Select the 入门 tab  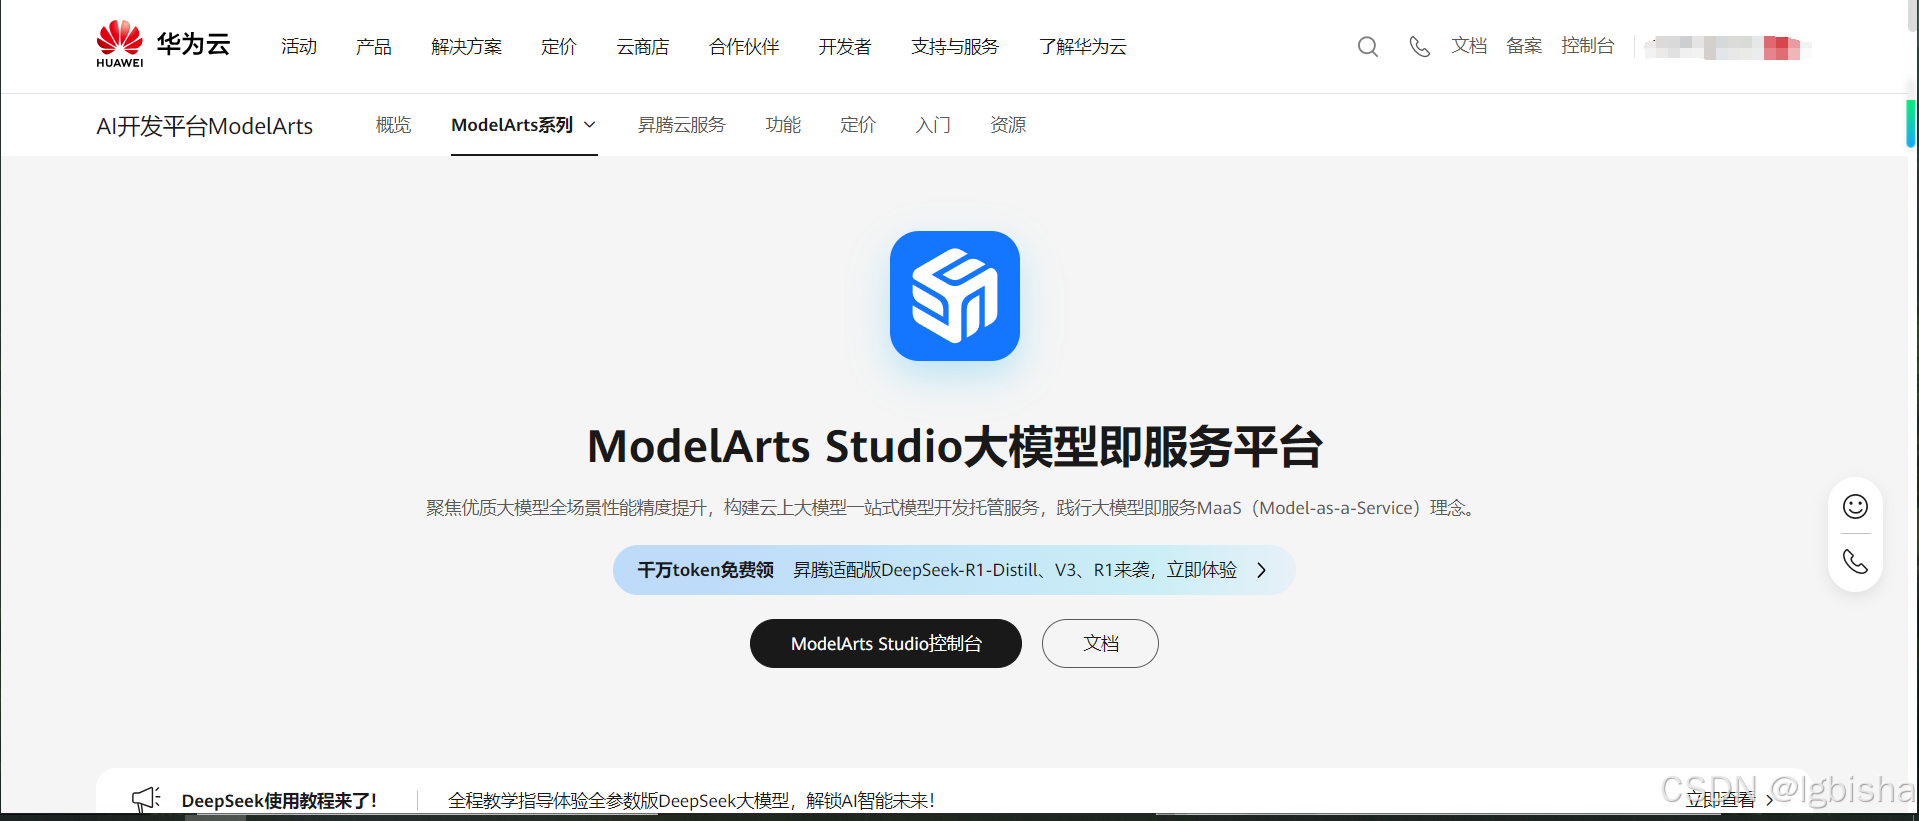[x=933, y=125]
